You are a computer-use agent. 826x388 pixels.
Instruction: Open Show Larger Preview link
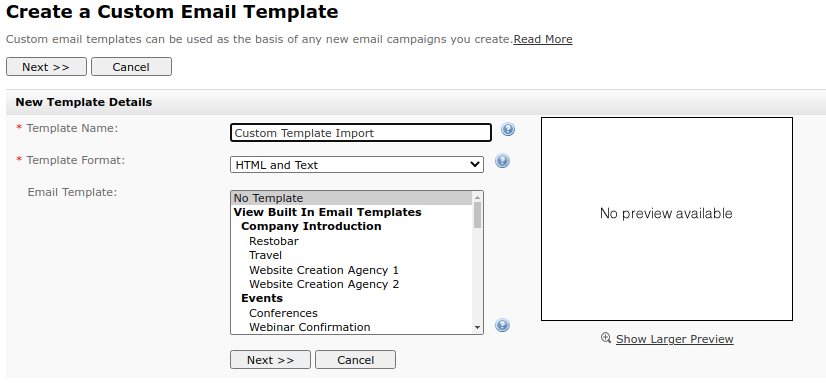click(674, 339)
